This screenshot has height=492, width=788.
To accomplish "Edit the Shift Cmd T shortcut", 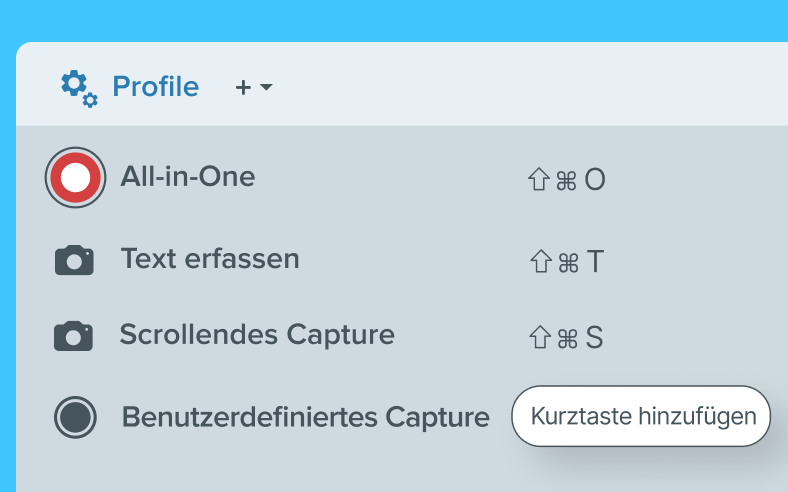I will (567, 262).
